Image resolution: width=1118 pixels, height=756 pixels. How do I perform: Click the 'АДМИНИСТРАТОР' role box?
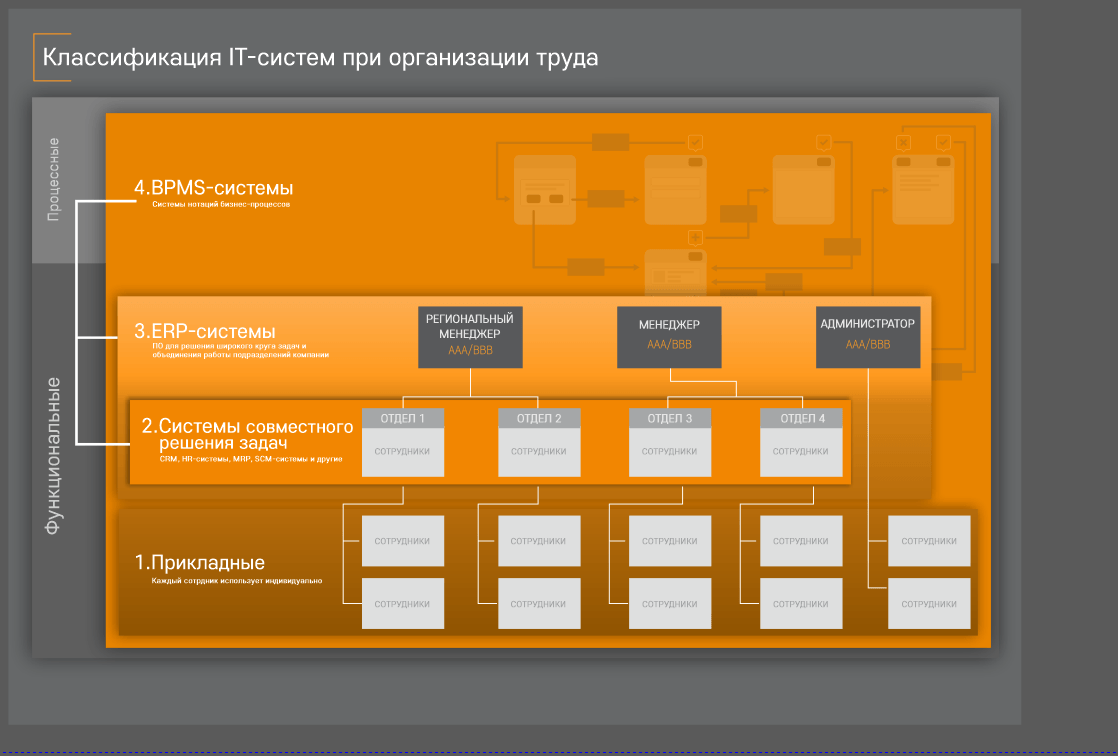click(868, 337)
